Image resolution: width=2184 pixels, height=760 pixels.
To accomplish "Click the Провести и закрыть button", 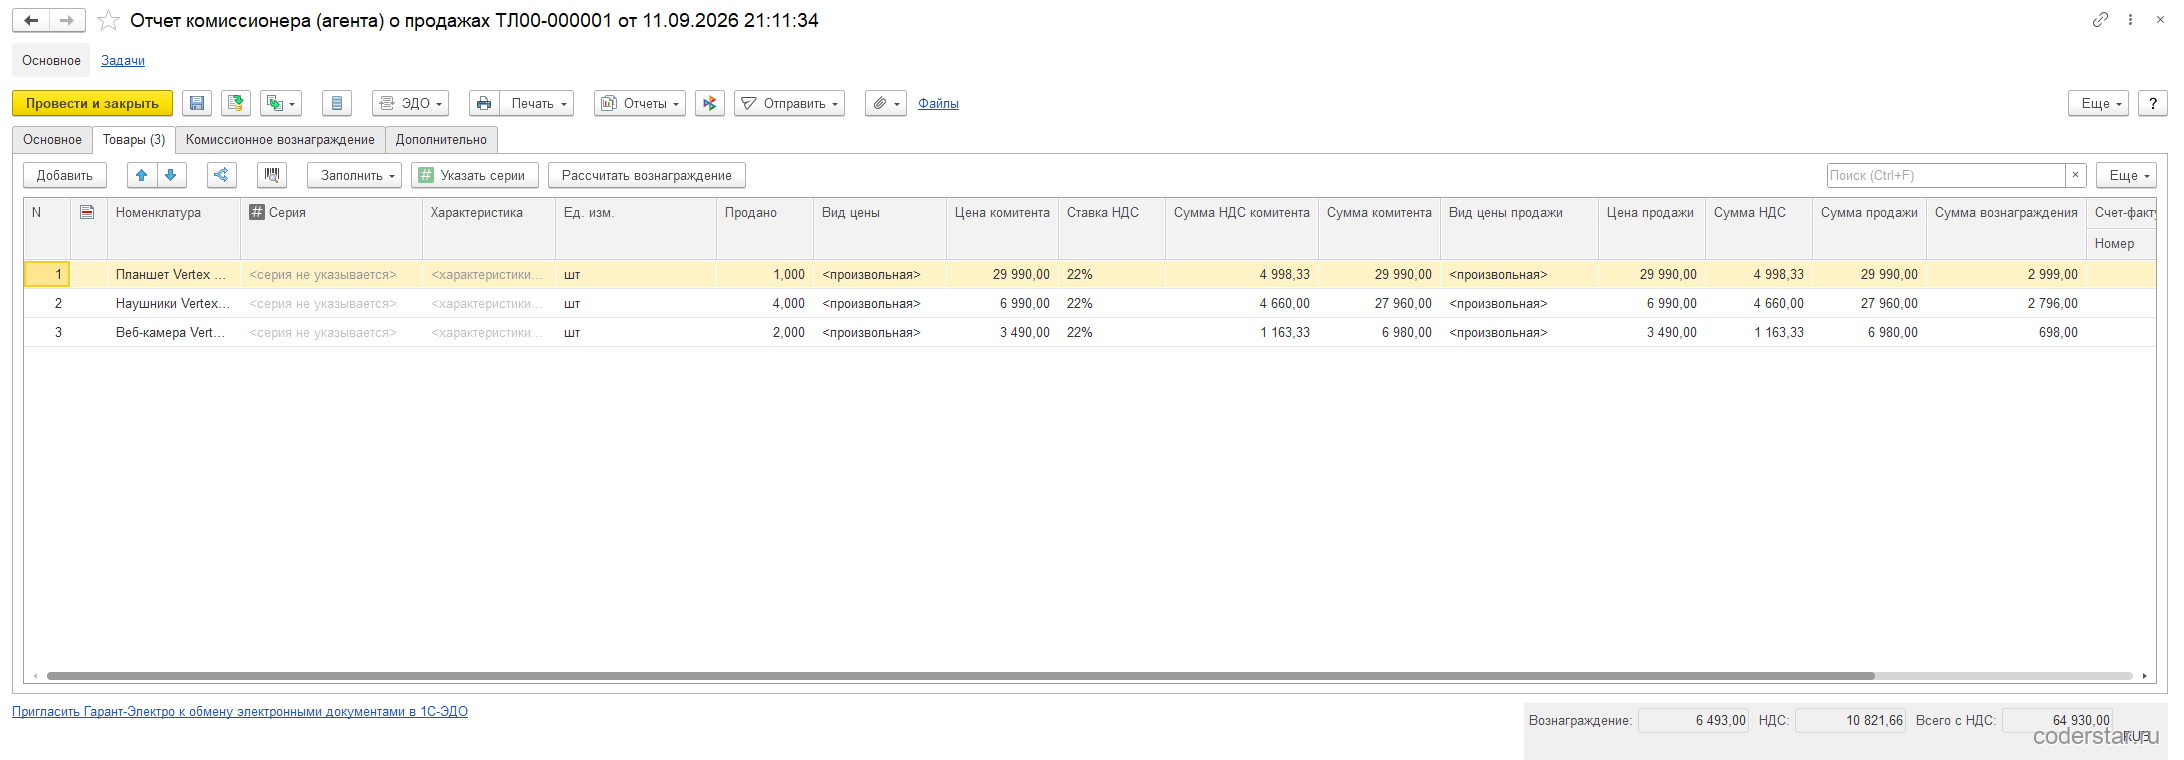I will click(x=92, y=103).
